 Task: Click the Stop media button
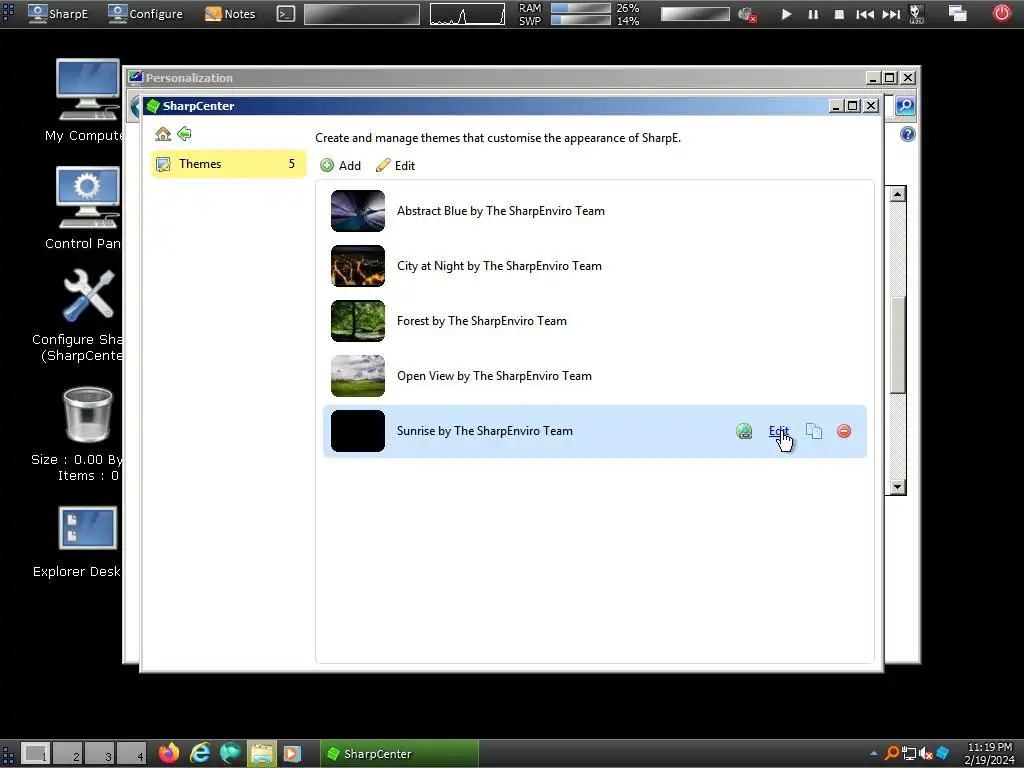pos(839,14)
